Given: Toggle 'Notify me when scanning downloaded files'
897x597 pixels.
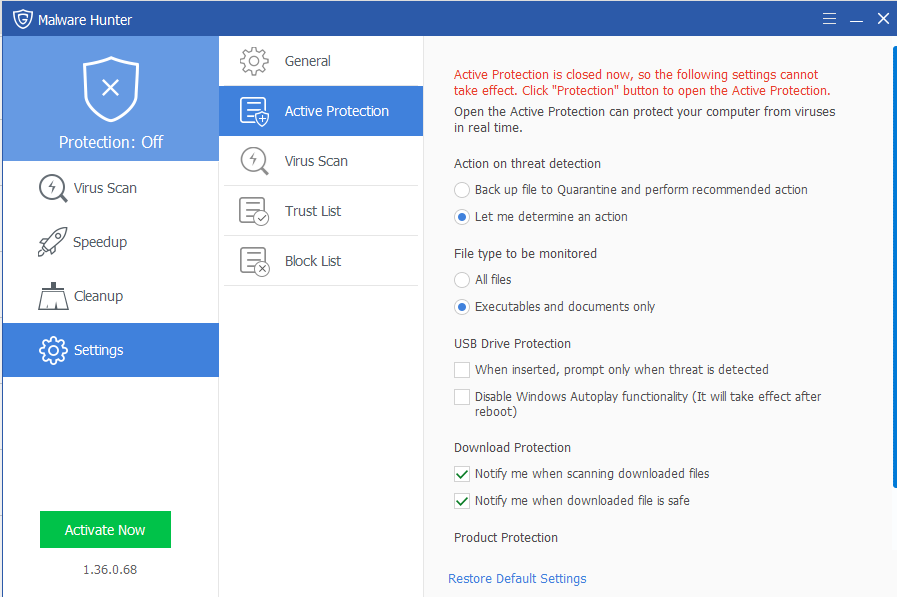Looking at the screenshot, I should pos(462,474).
